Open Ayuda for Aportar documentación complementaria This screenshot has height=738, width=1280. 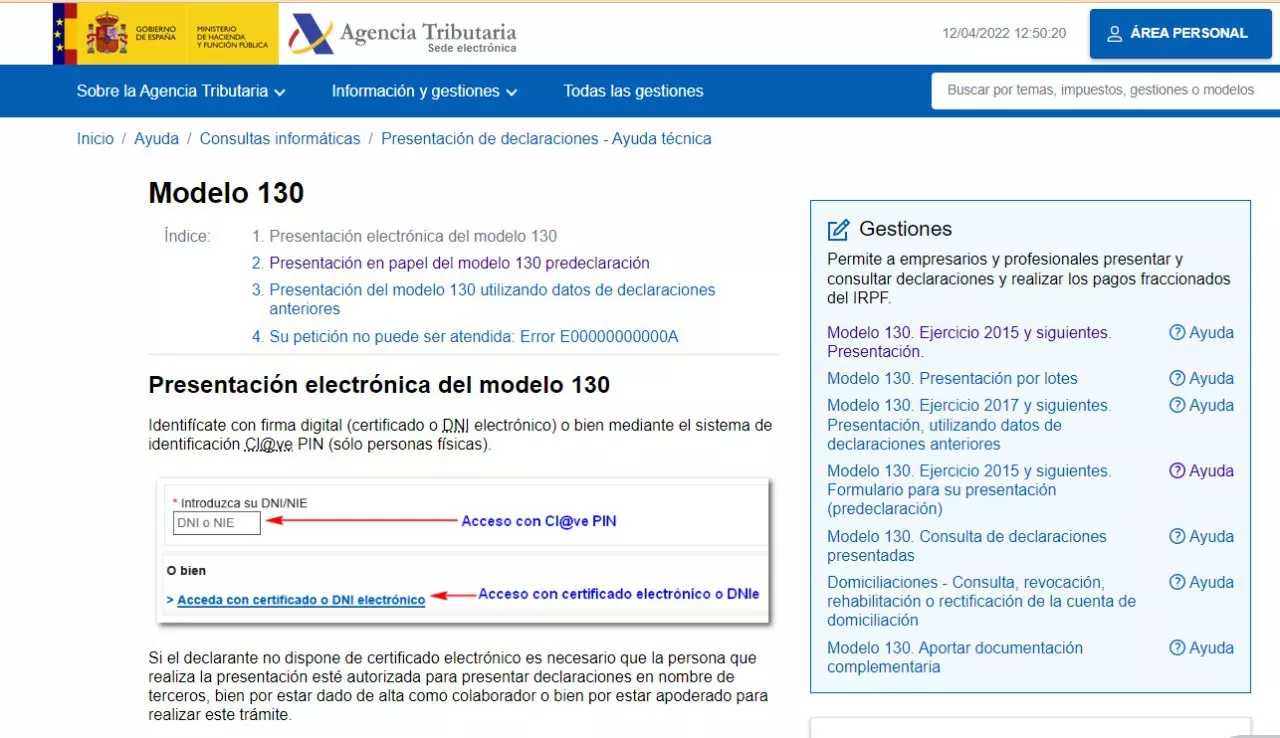pyautogui.click(x=1202, y=648)
